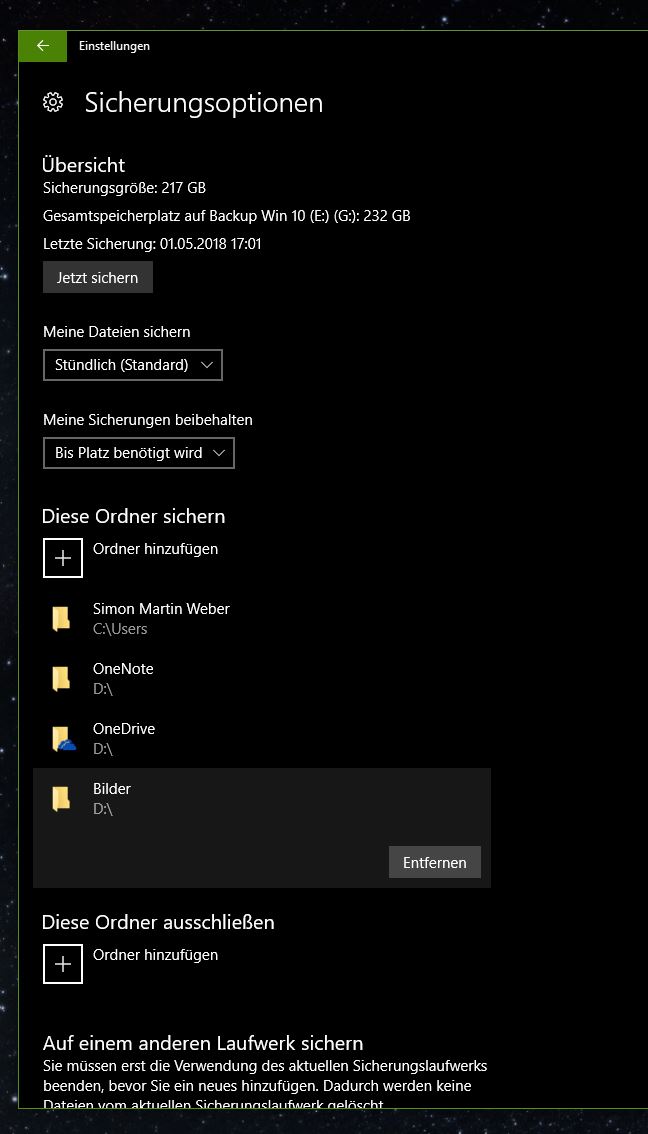Click the Meine Sicherungen beibehalten label
Screen dimensions: 648x1134
(148, 419)
